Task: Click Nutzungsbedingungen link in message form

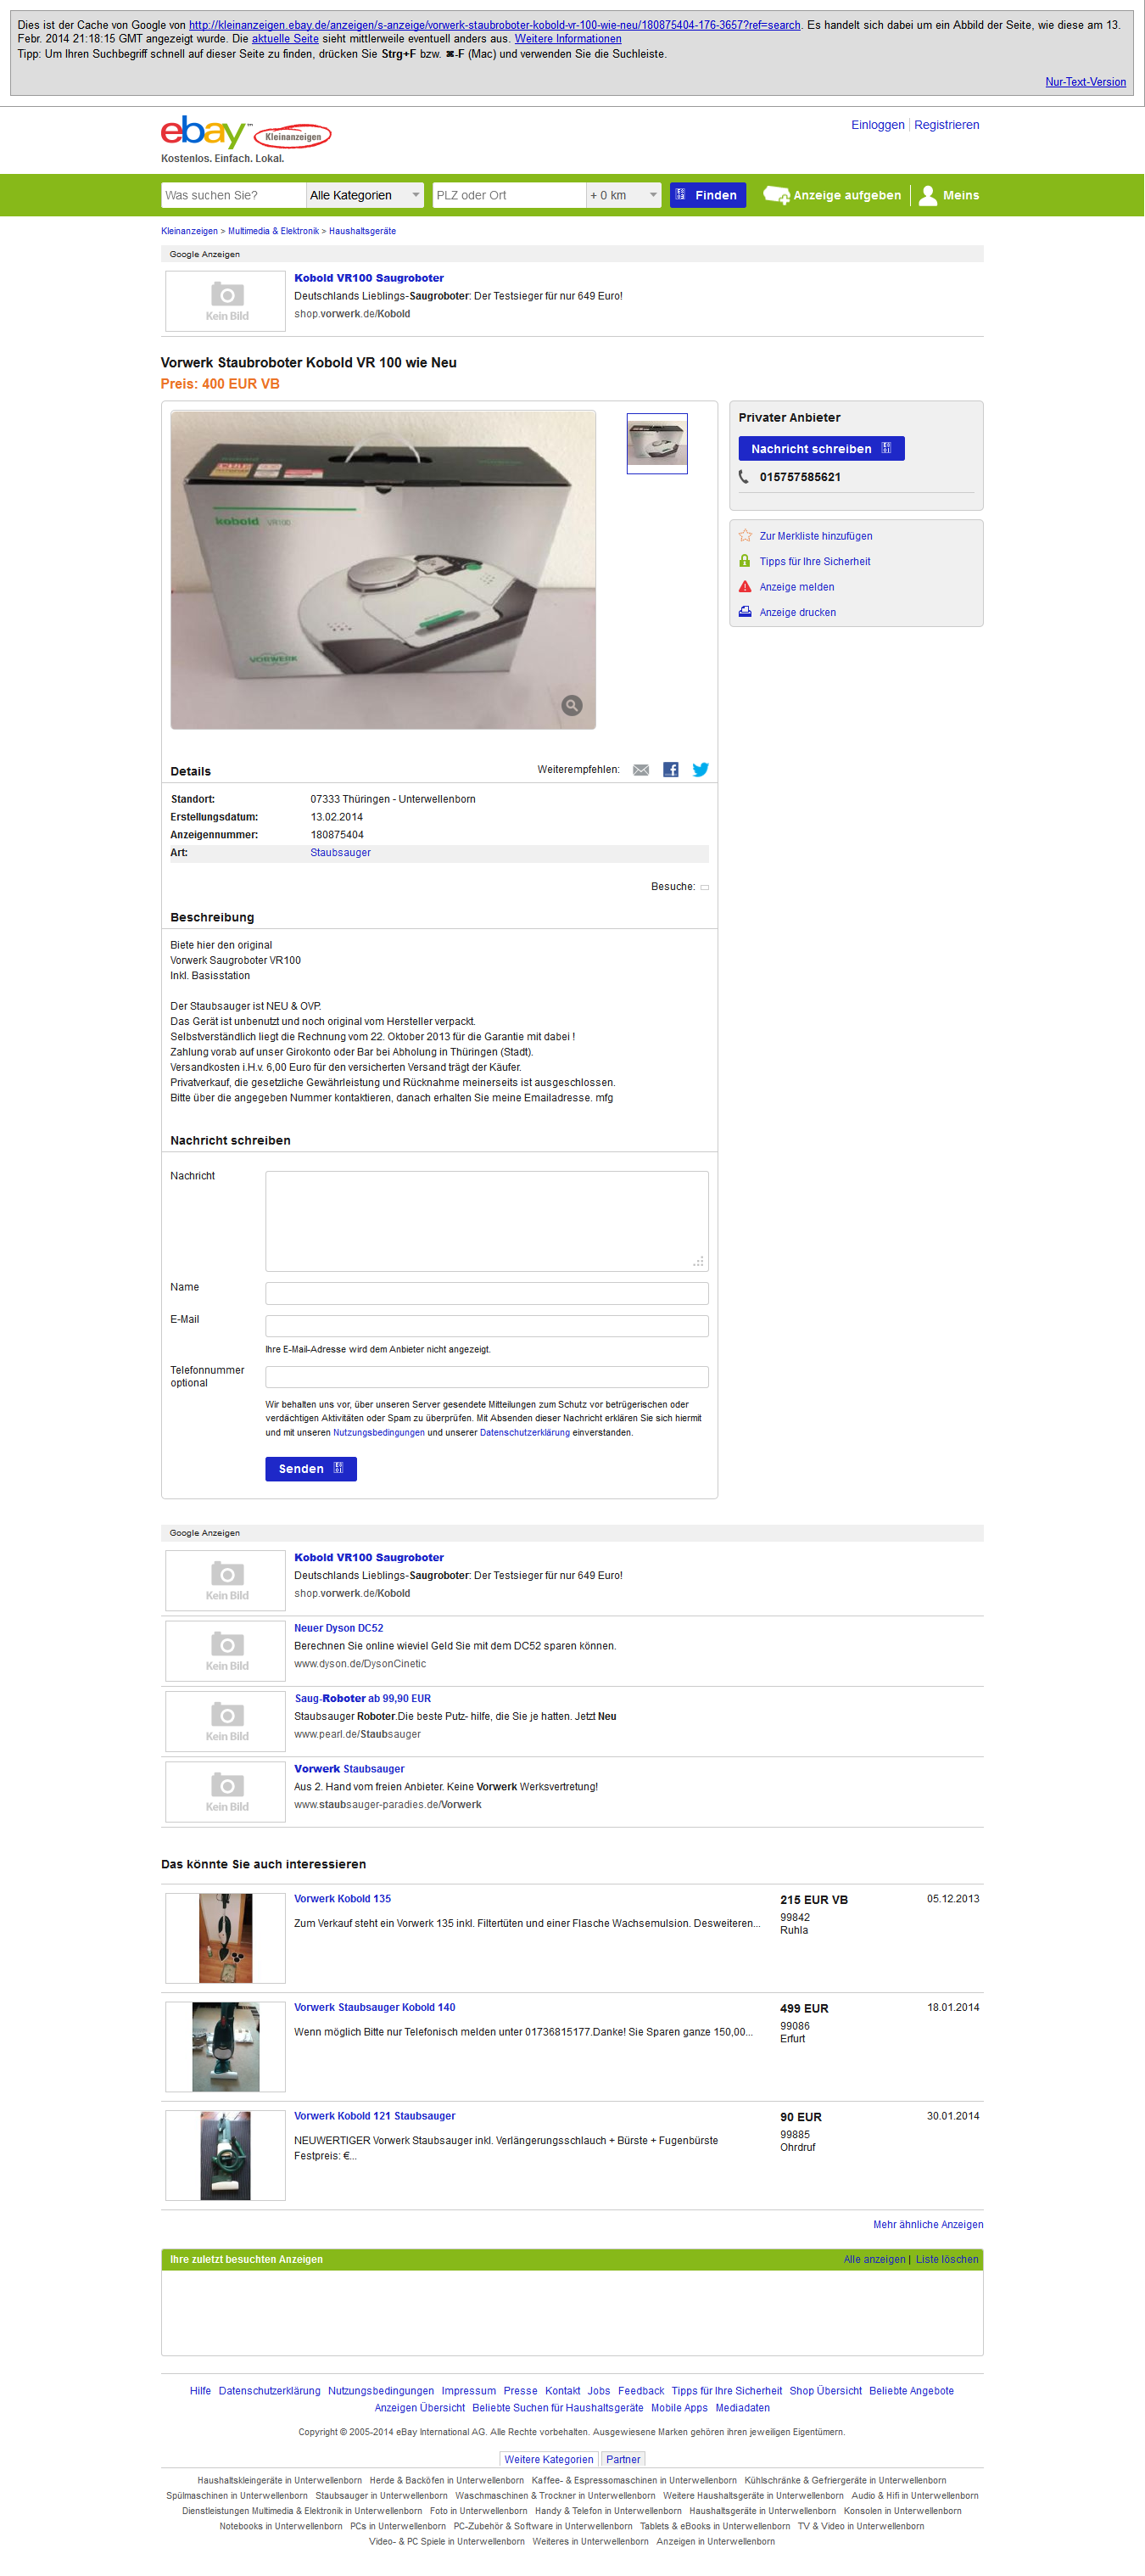Action: 379,1433
